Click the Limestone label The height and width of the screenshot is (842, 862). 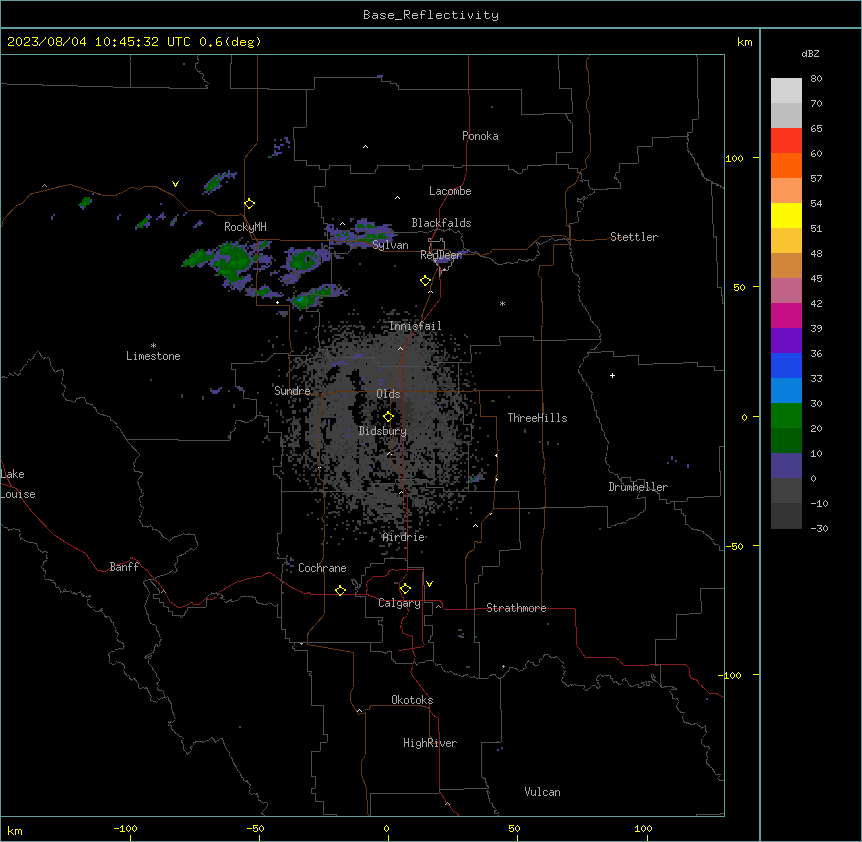click(153, 356)
